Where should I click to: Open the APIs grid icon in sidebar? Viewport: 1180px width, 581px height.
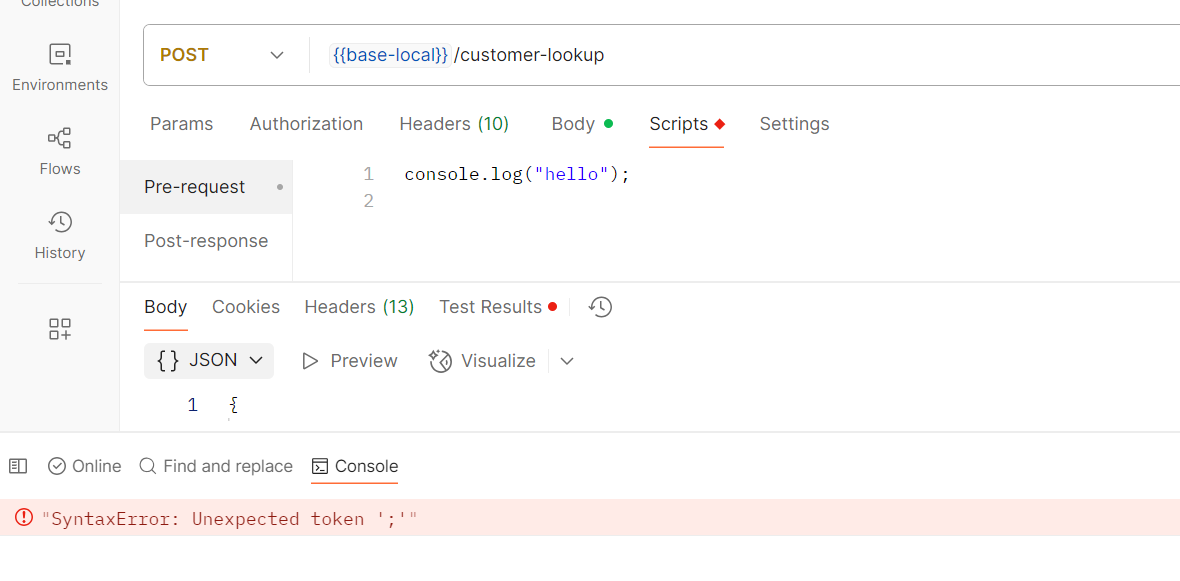pyautogui.click(x=59, y=328)
